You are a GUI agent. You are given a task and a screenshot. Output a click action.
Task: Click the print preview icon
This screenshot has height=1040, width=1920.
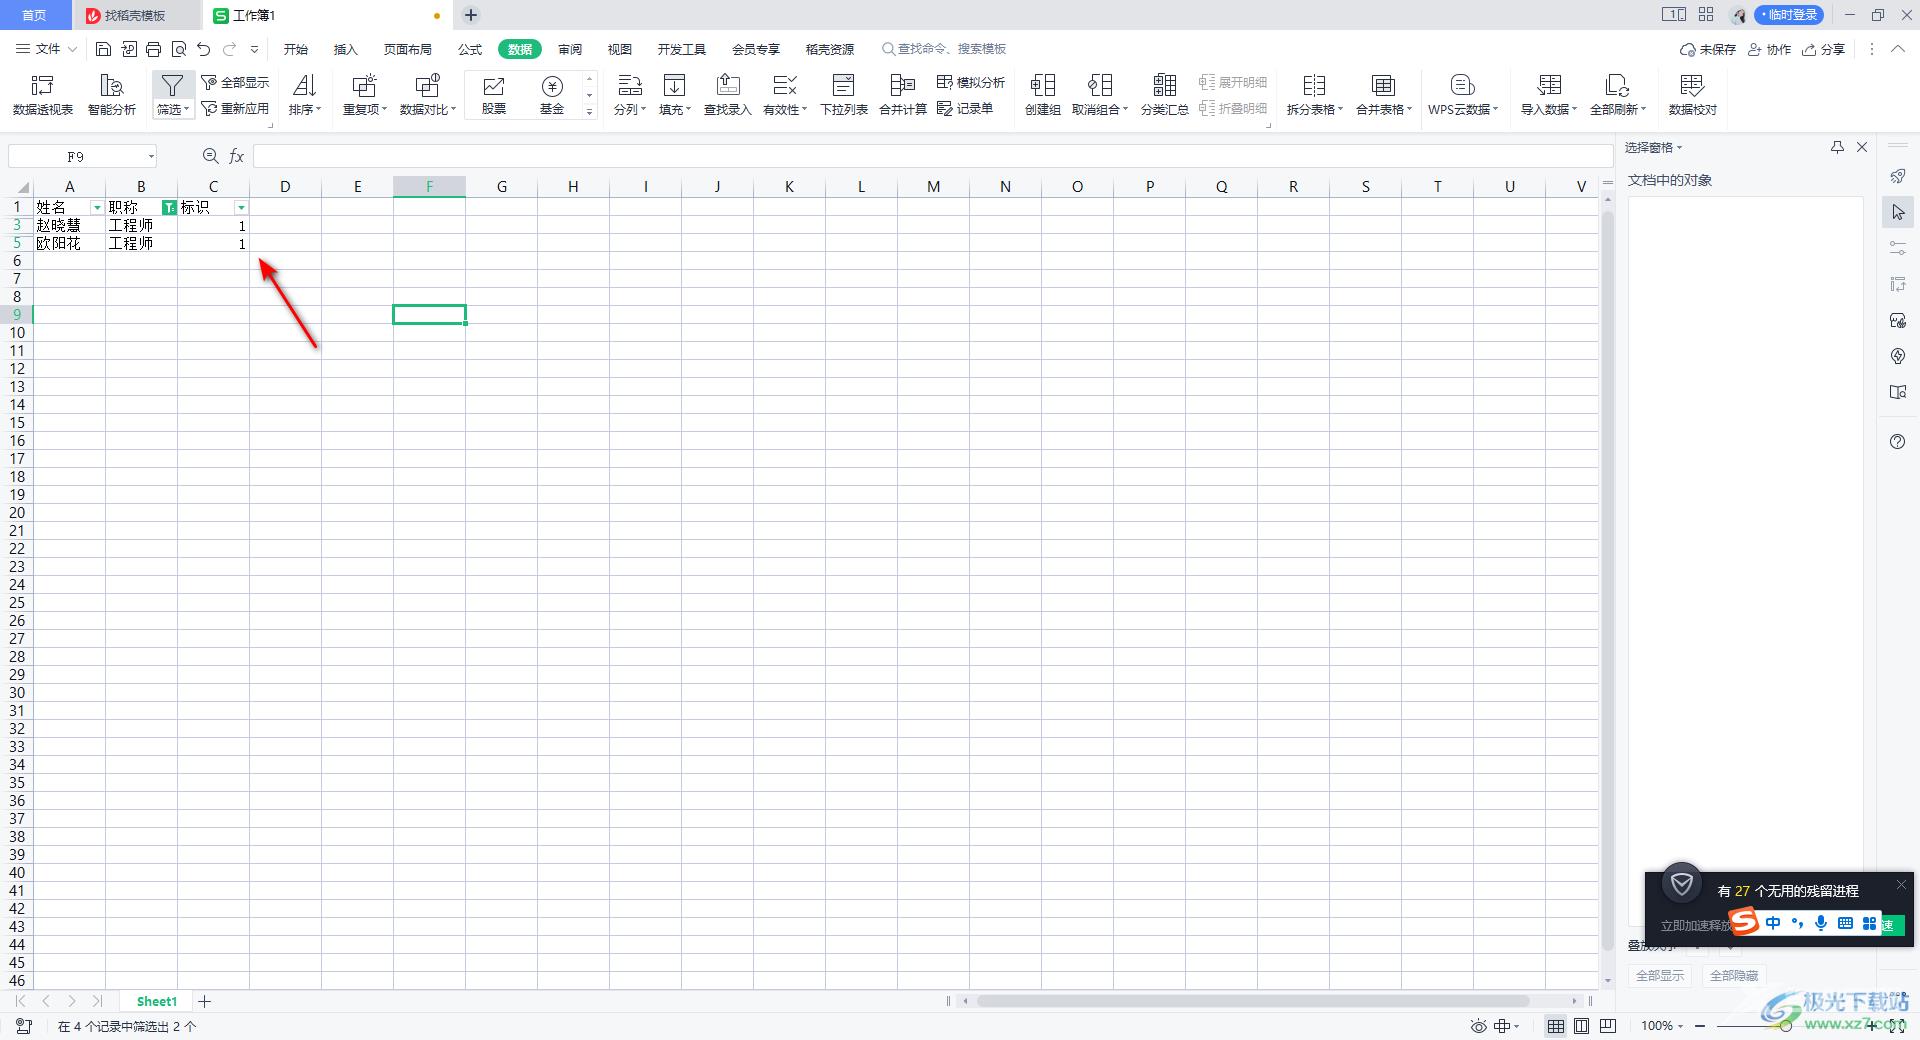pos(179,49)
